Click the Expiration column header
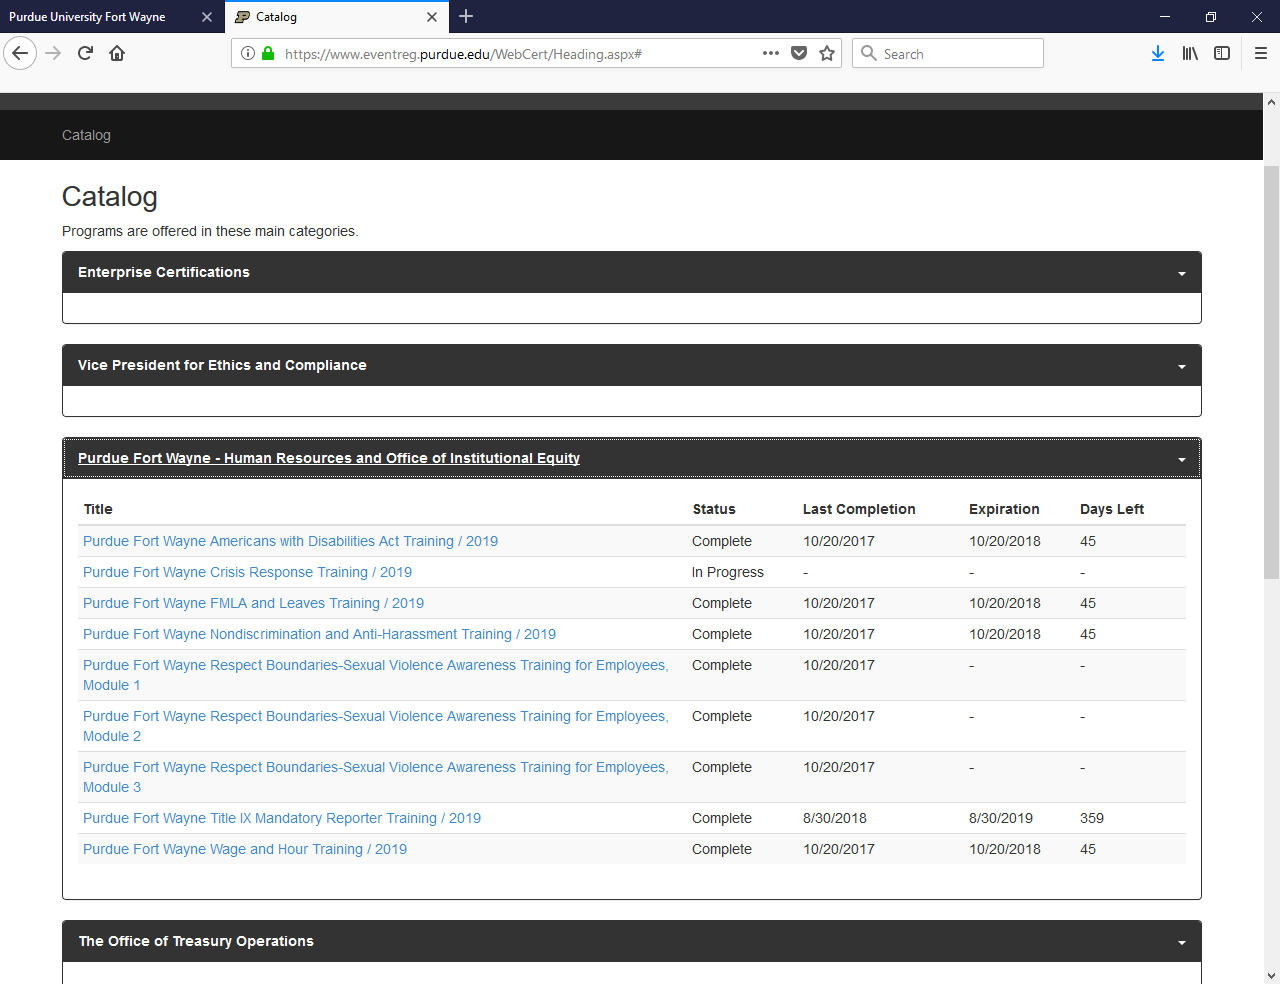Screen dimensions: 1280x984 click(x=1004, y=509)
